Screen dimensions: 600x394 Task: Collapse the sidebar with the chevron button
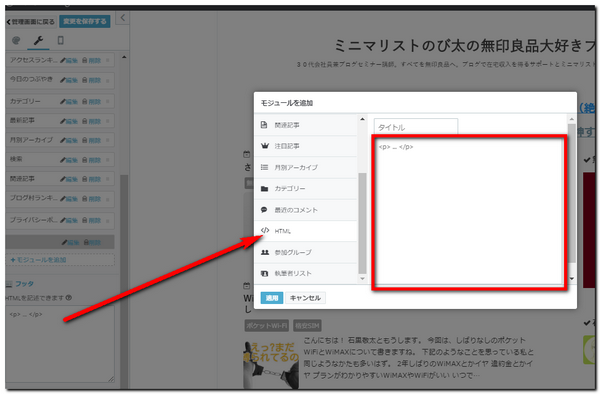[122, 18]
